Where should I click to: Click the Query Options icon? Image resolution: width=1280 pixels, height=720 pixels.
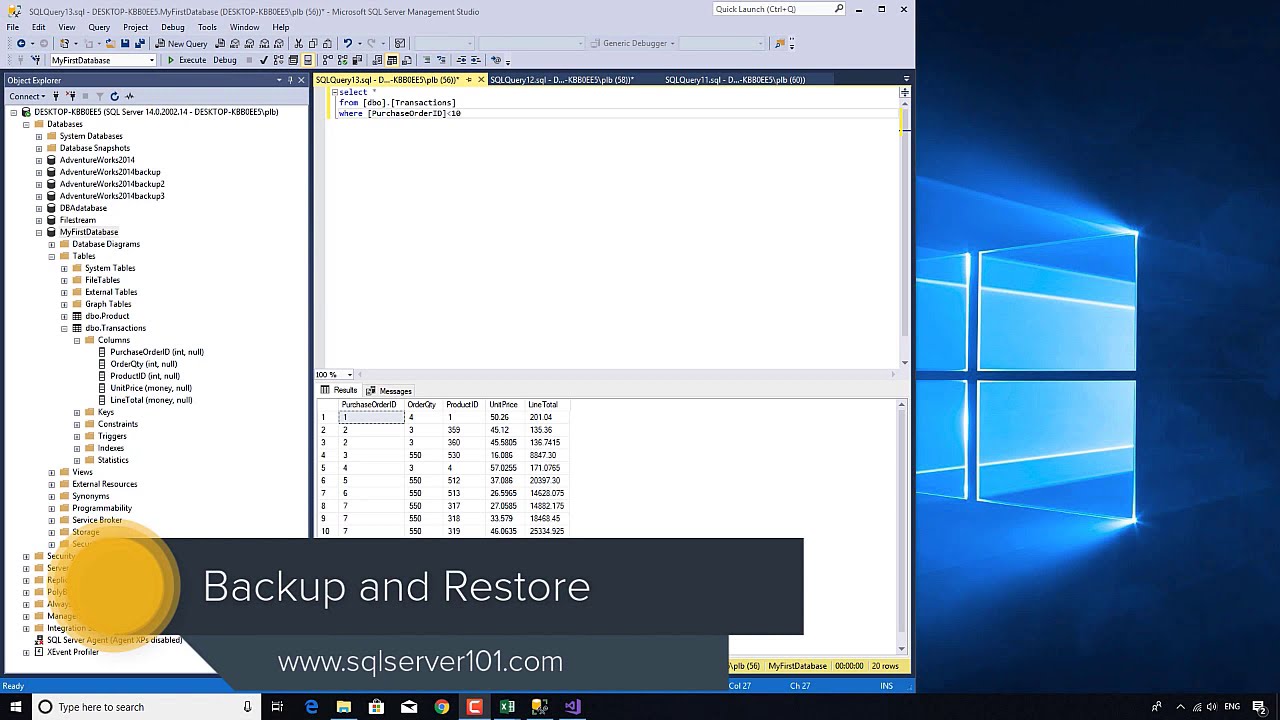292,60
